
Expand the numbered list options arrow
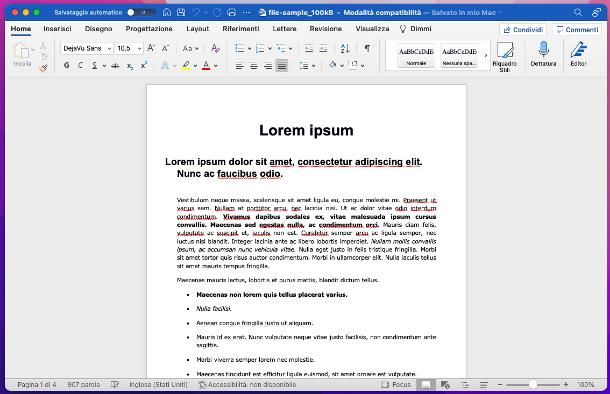coord(270,49)
